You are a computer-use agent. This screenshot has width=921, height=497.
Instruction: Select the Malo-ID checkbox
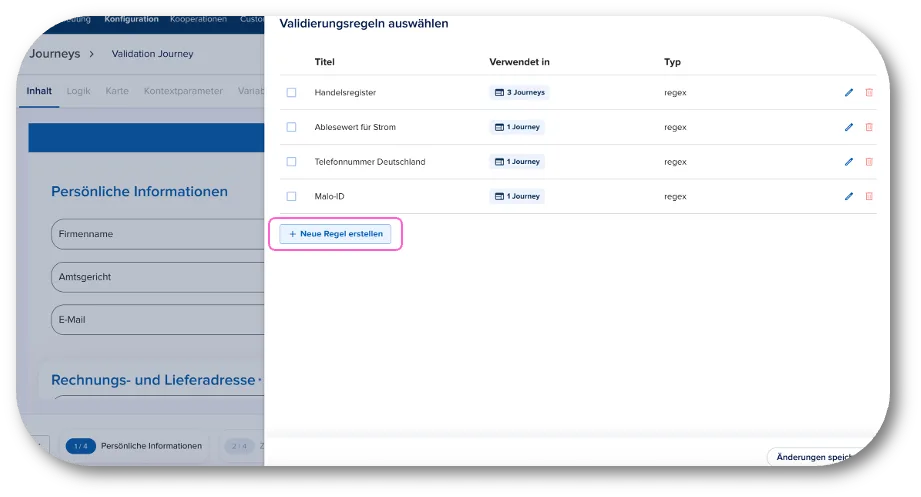tap(291, 196)
